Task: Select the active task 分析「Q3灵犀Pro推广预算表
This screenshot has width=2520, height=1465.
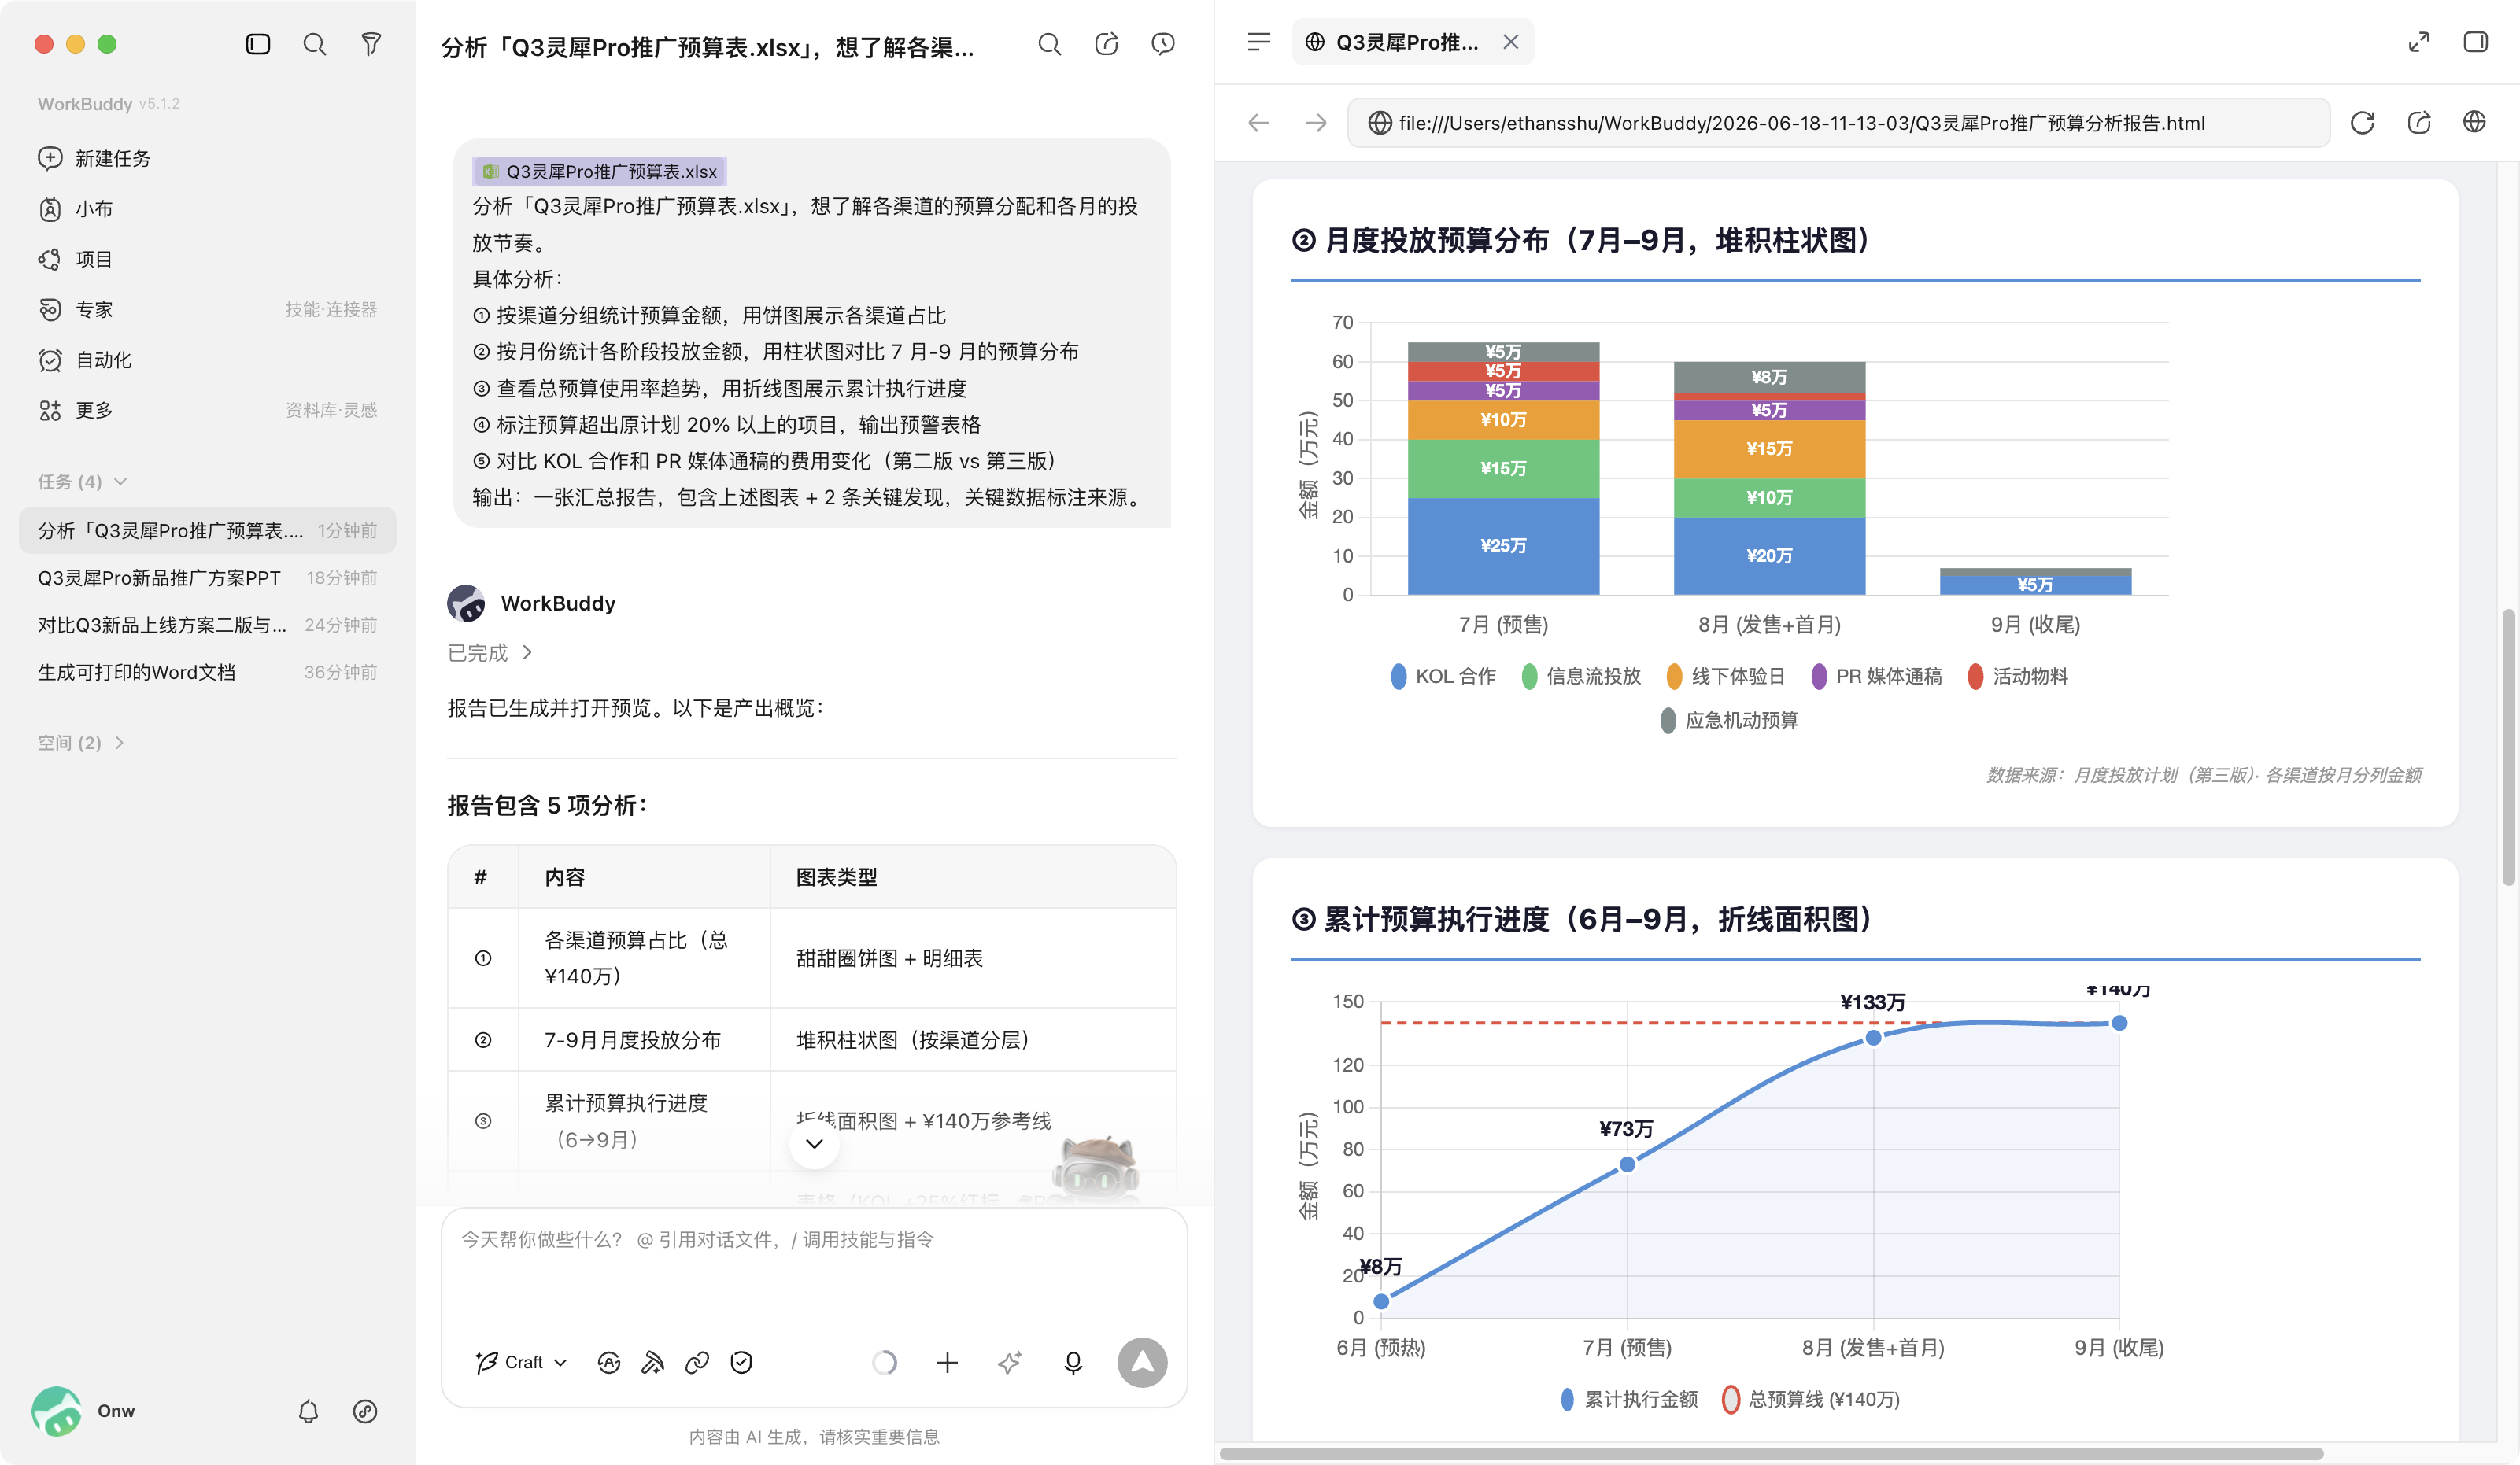Action: 207,530
